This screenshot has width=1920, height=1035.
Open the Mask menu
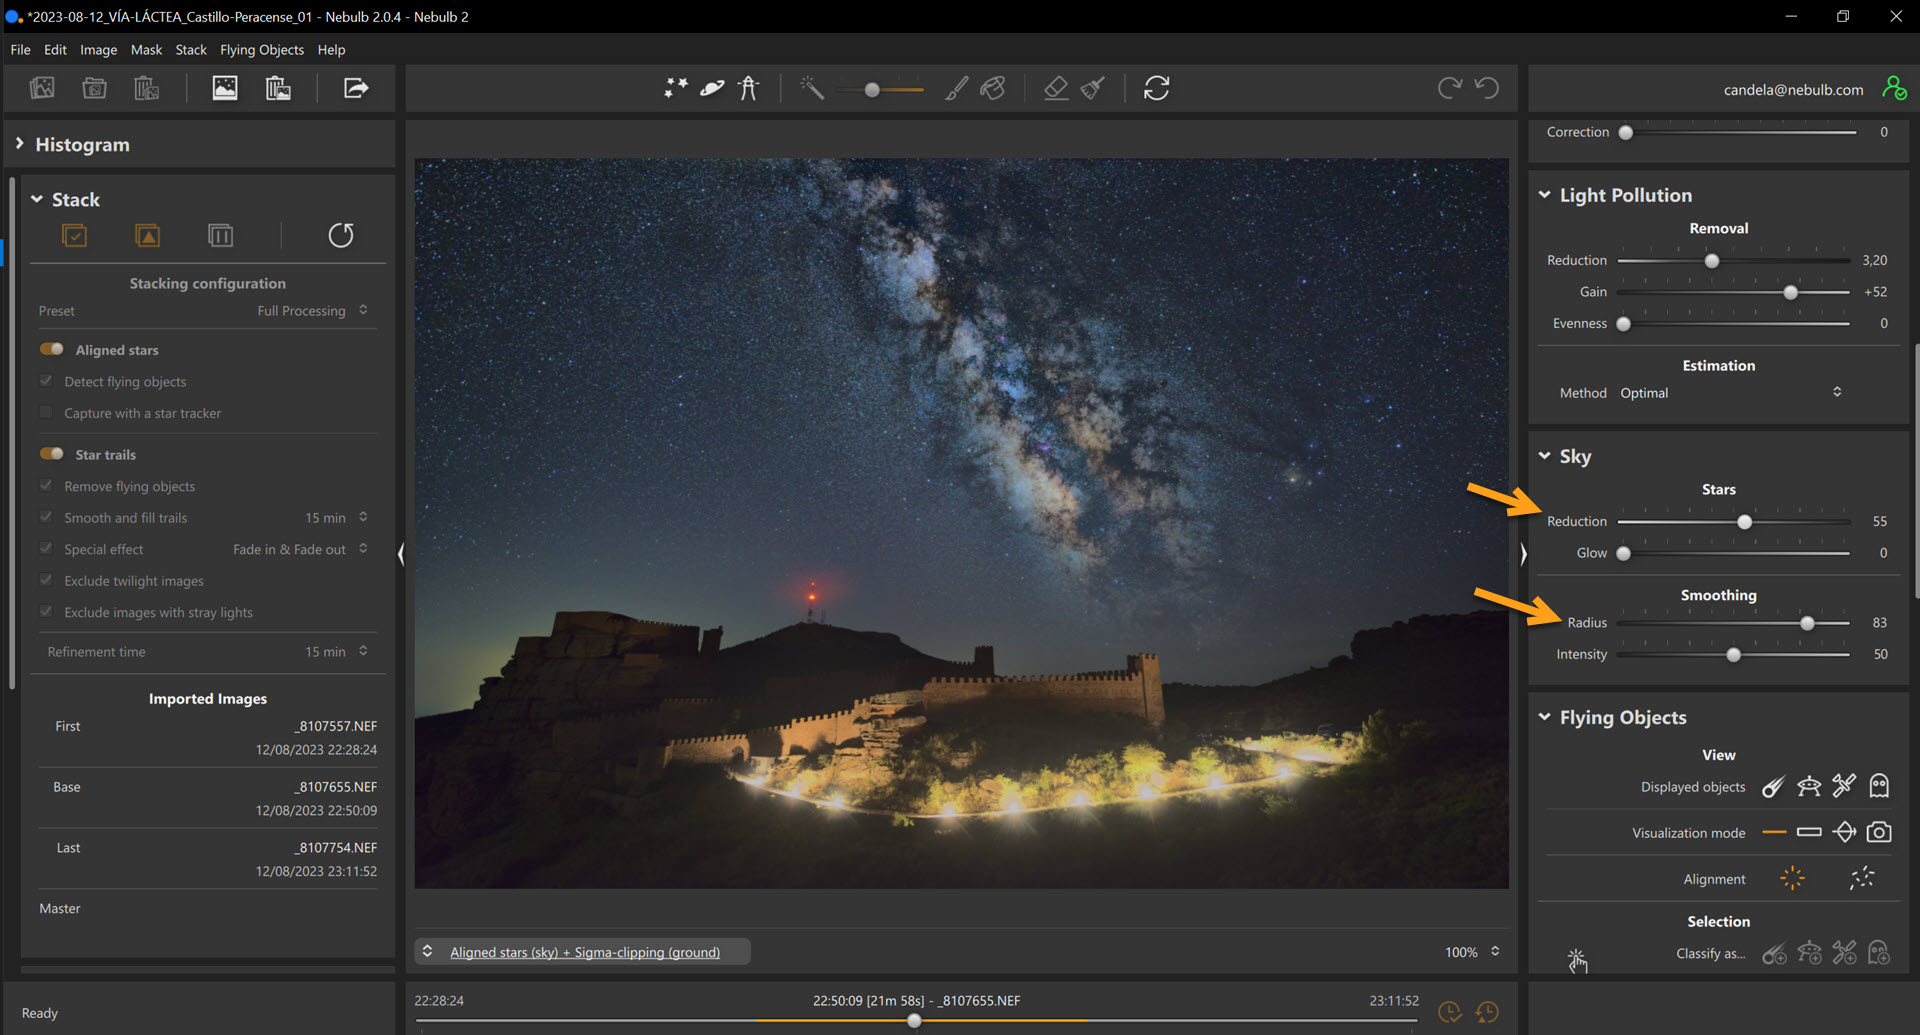146,50
